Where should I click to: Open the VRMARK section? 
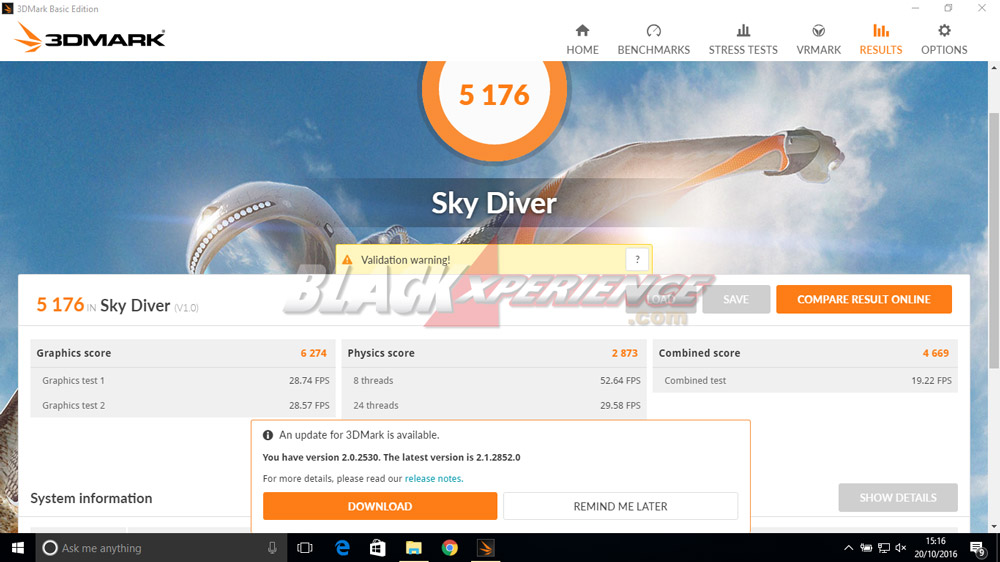click(818, 39)
